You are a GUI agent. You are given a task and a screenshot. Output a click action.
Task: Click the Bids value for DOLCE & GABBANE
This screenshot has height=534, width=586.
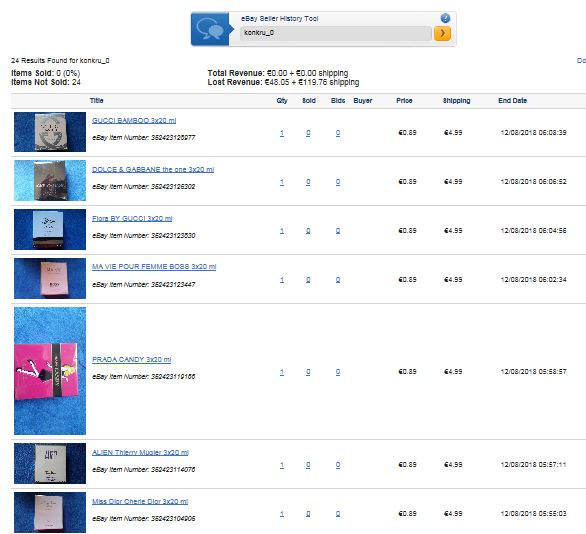(338, 182)
